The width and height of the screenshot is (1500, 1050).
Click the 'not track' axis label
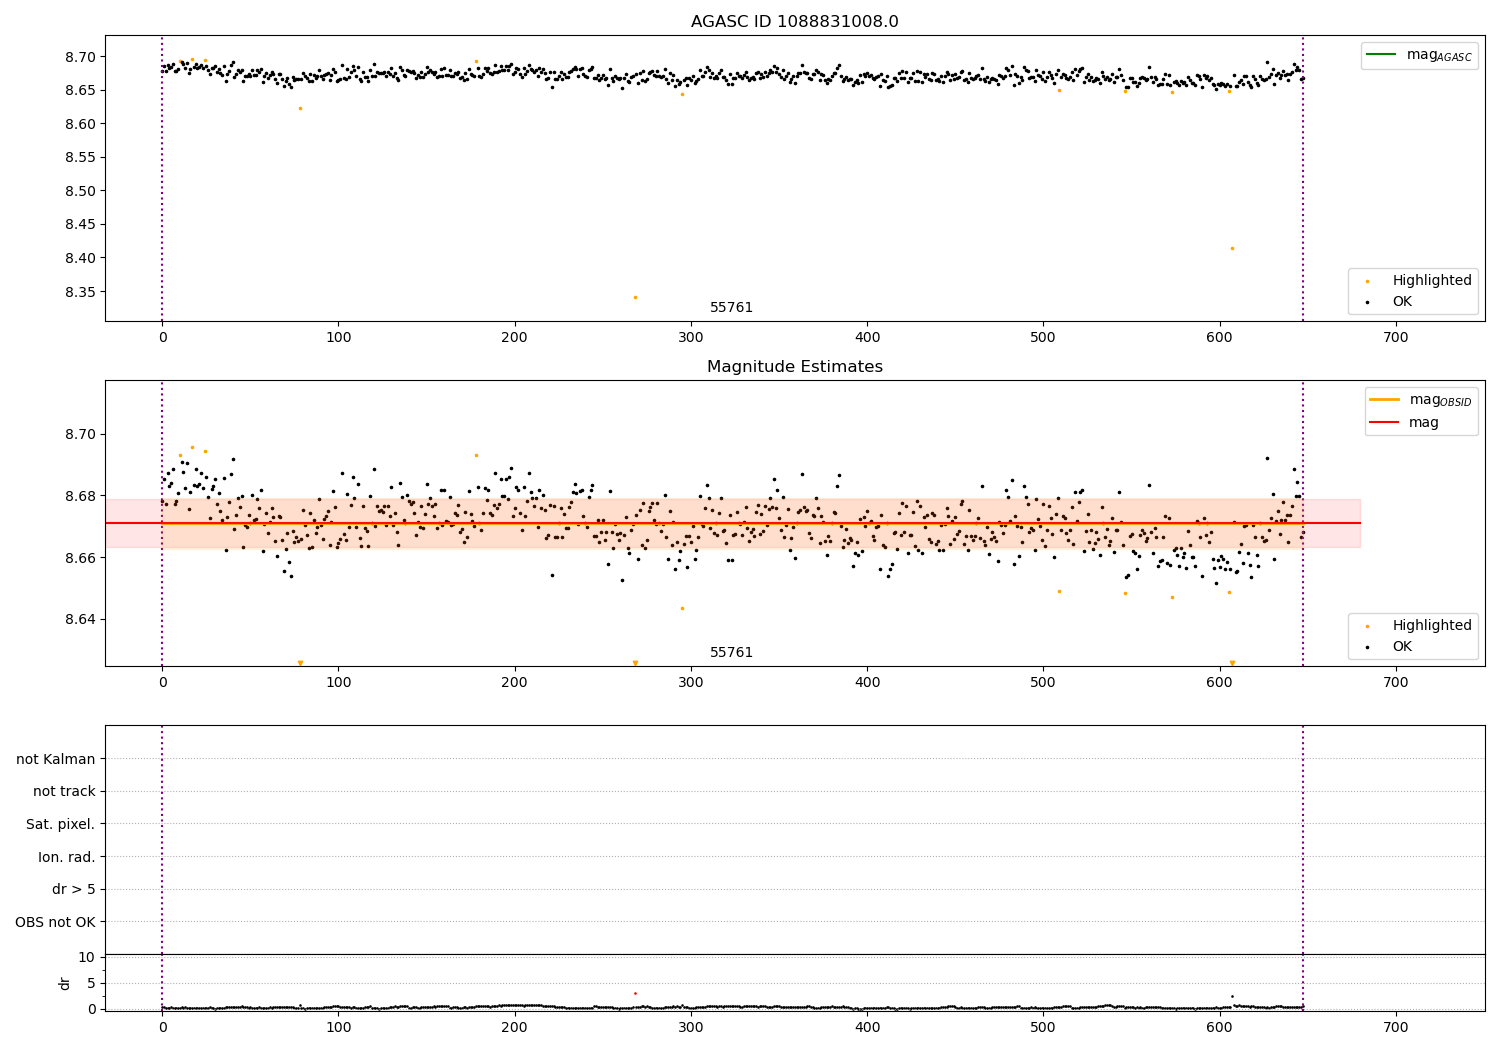click(x=64, y=792)
